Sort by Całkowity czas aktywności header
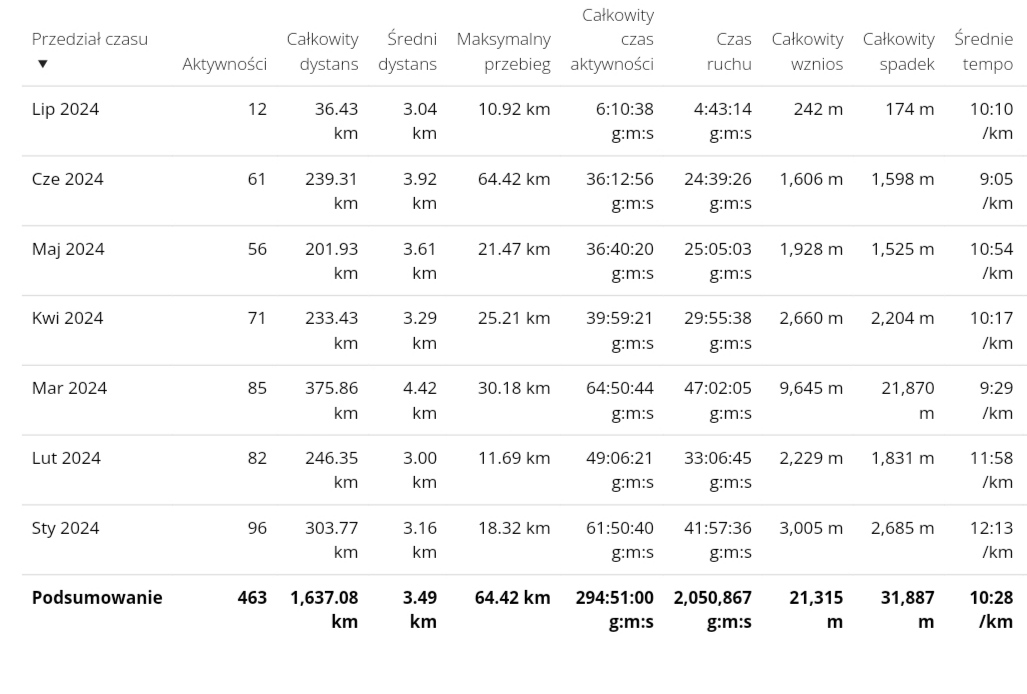Image resolution: width=1027 pixels, height=694 pixels. (612, 40)
